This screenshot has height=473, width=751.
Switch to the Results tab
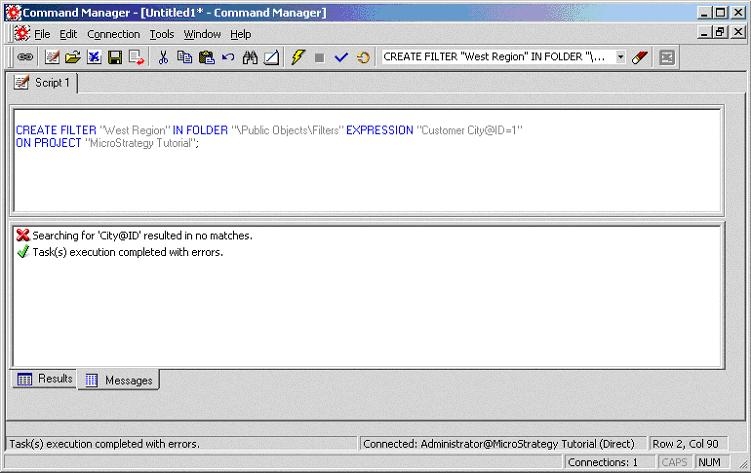[x=45, y=379]
